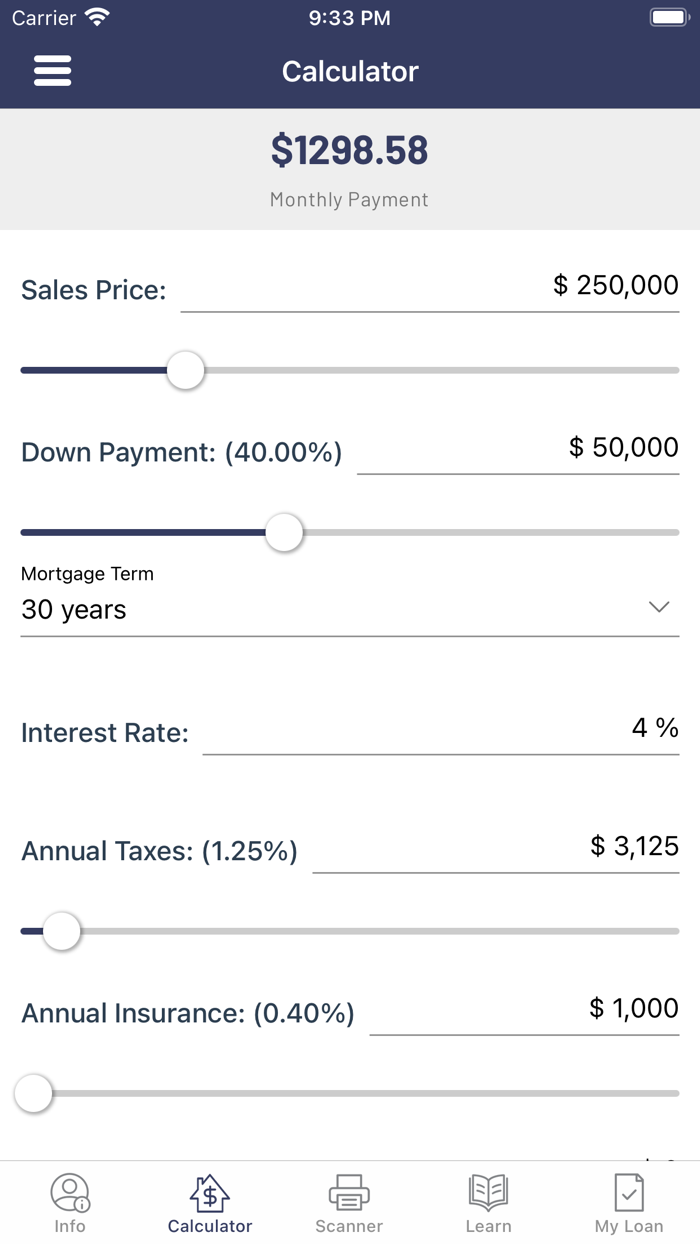Click the Calculator house icon

[209, 1191]
